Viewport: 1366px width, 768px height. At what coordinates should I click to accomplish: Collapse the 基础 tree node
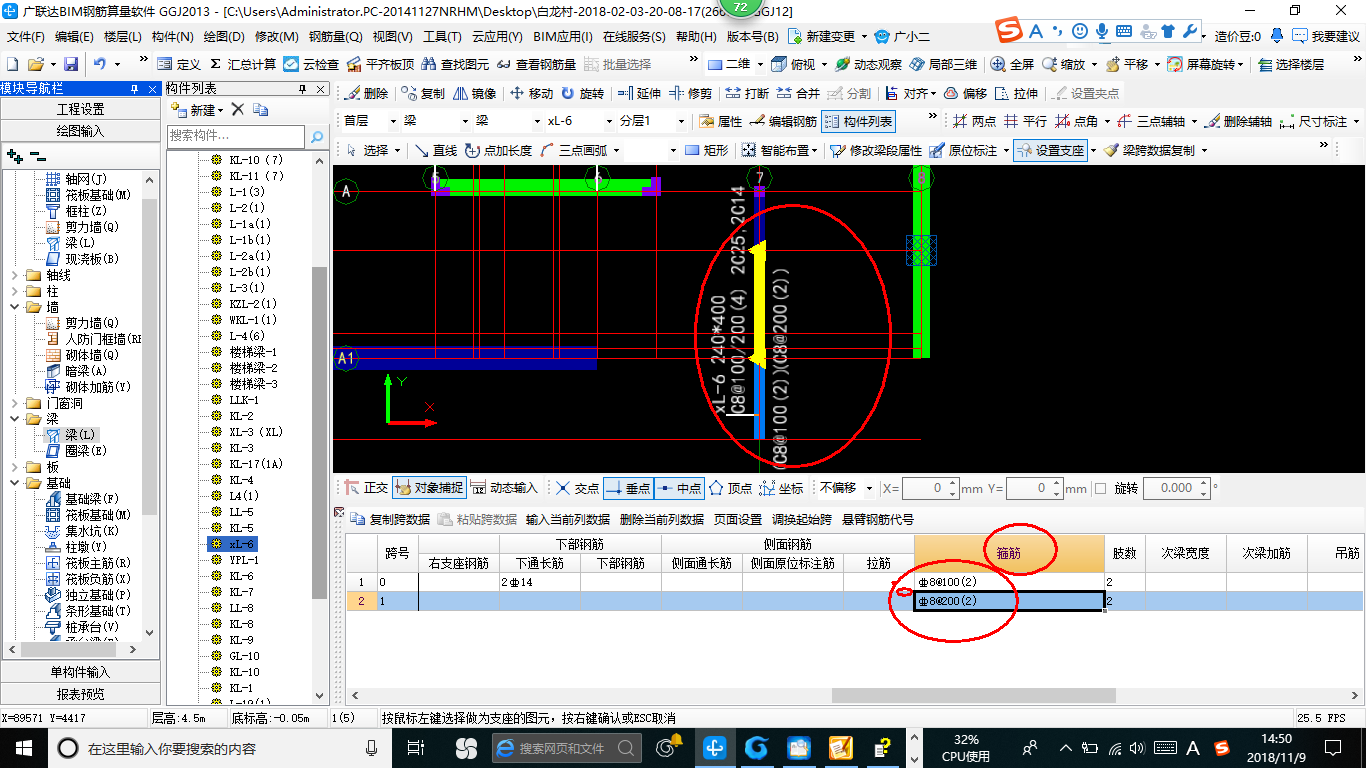coord(13,483)
